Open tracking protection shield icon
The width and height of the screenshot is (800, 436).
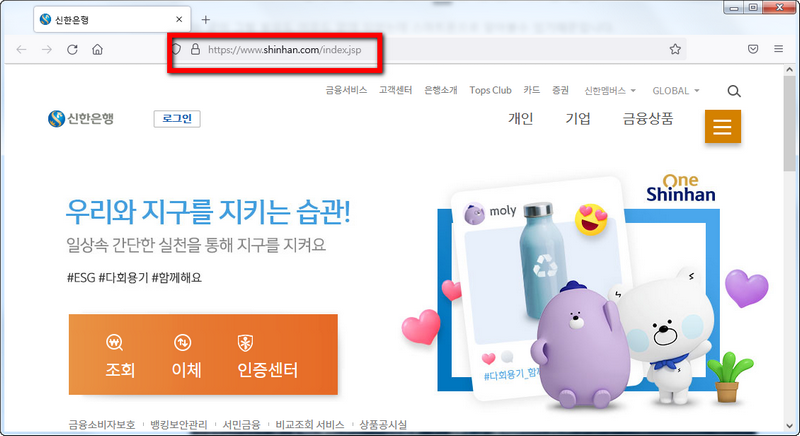tap(176, 49)
